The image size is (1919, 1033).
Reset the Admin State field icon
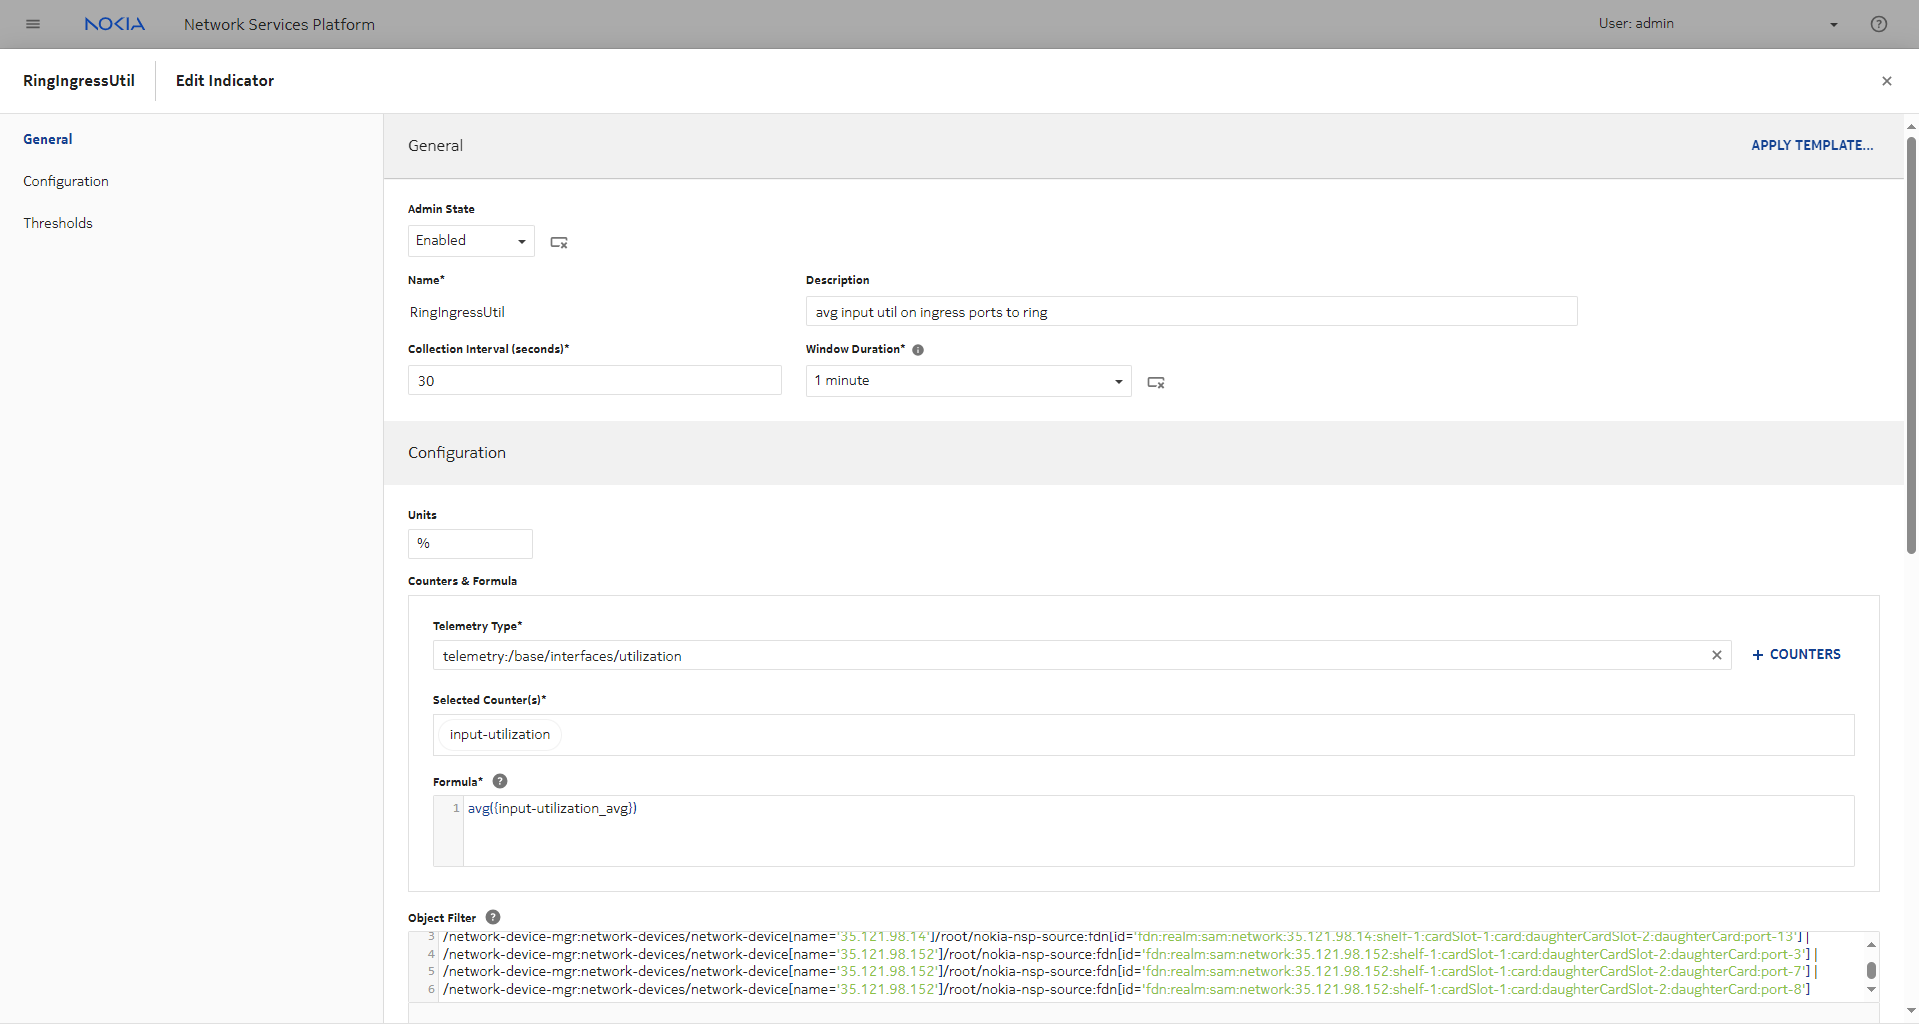[559, 242]
